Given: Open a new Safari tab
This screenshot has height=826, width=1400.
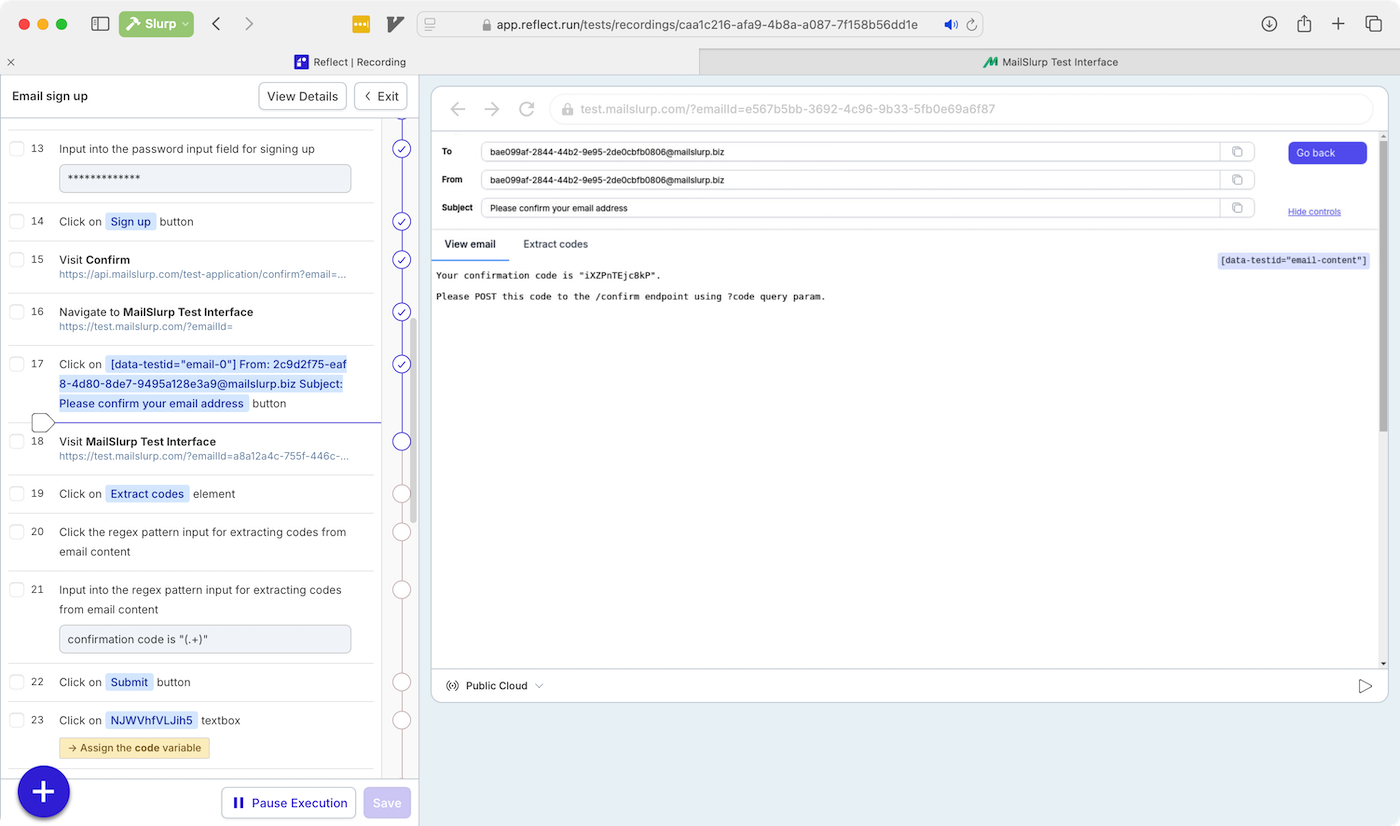Looking at the screenshot, I should point(1338,24).
